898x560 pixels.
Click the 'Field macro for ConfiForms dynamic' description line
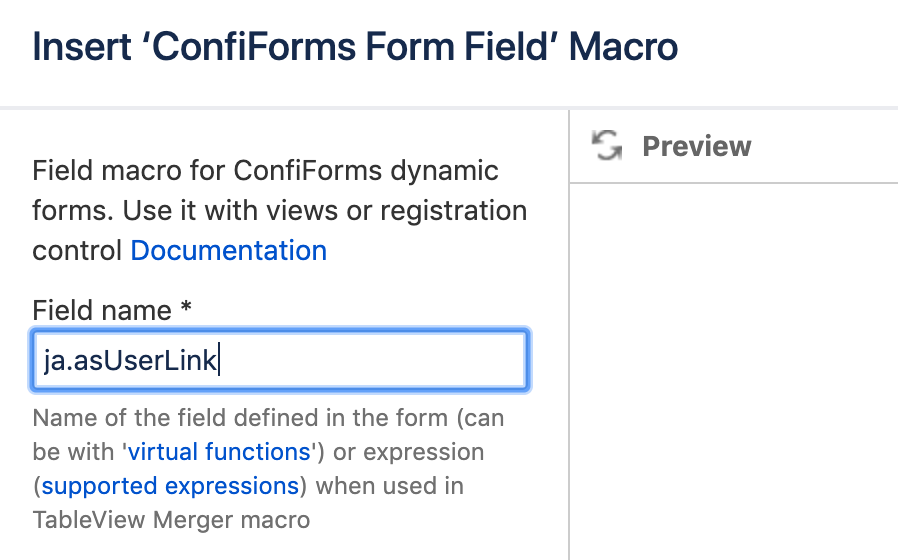point(265,170)
